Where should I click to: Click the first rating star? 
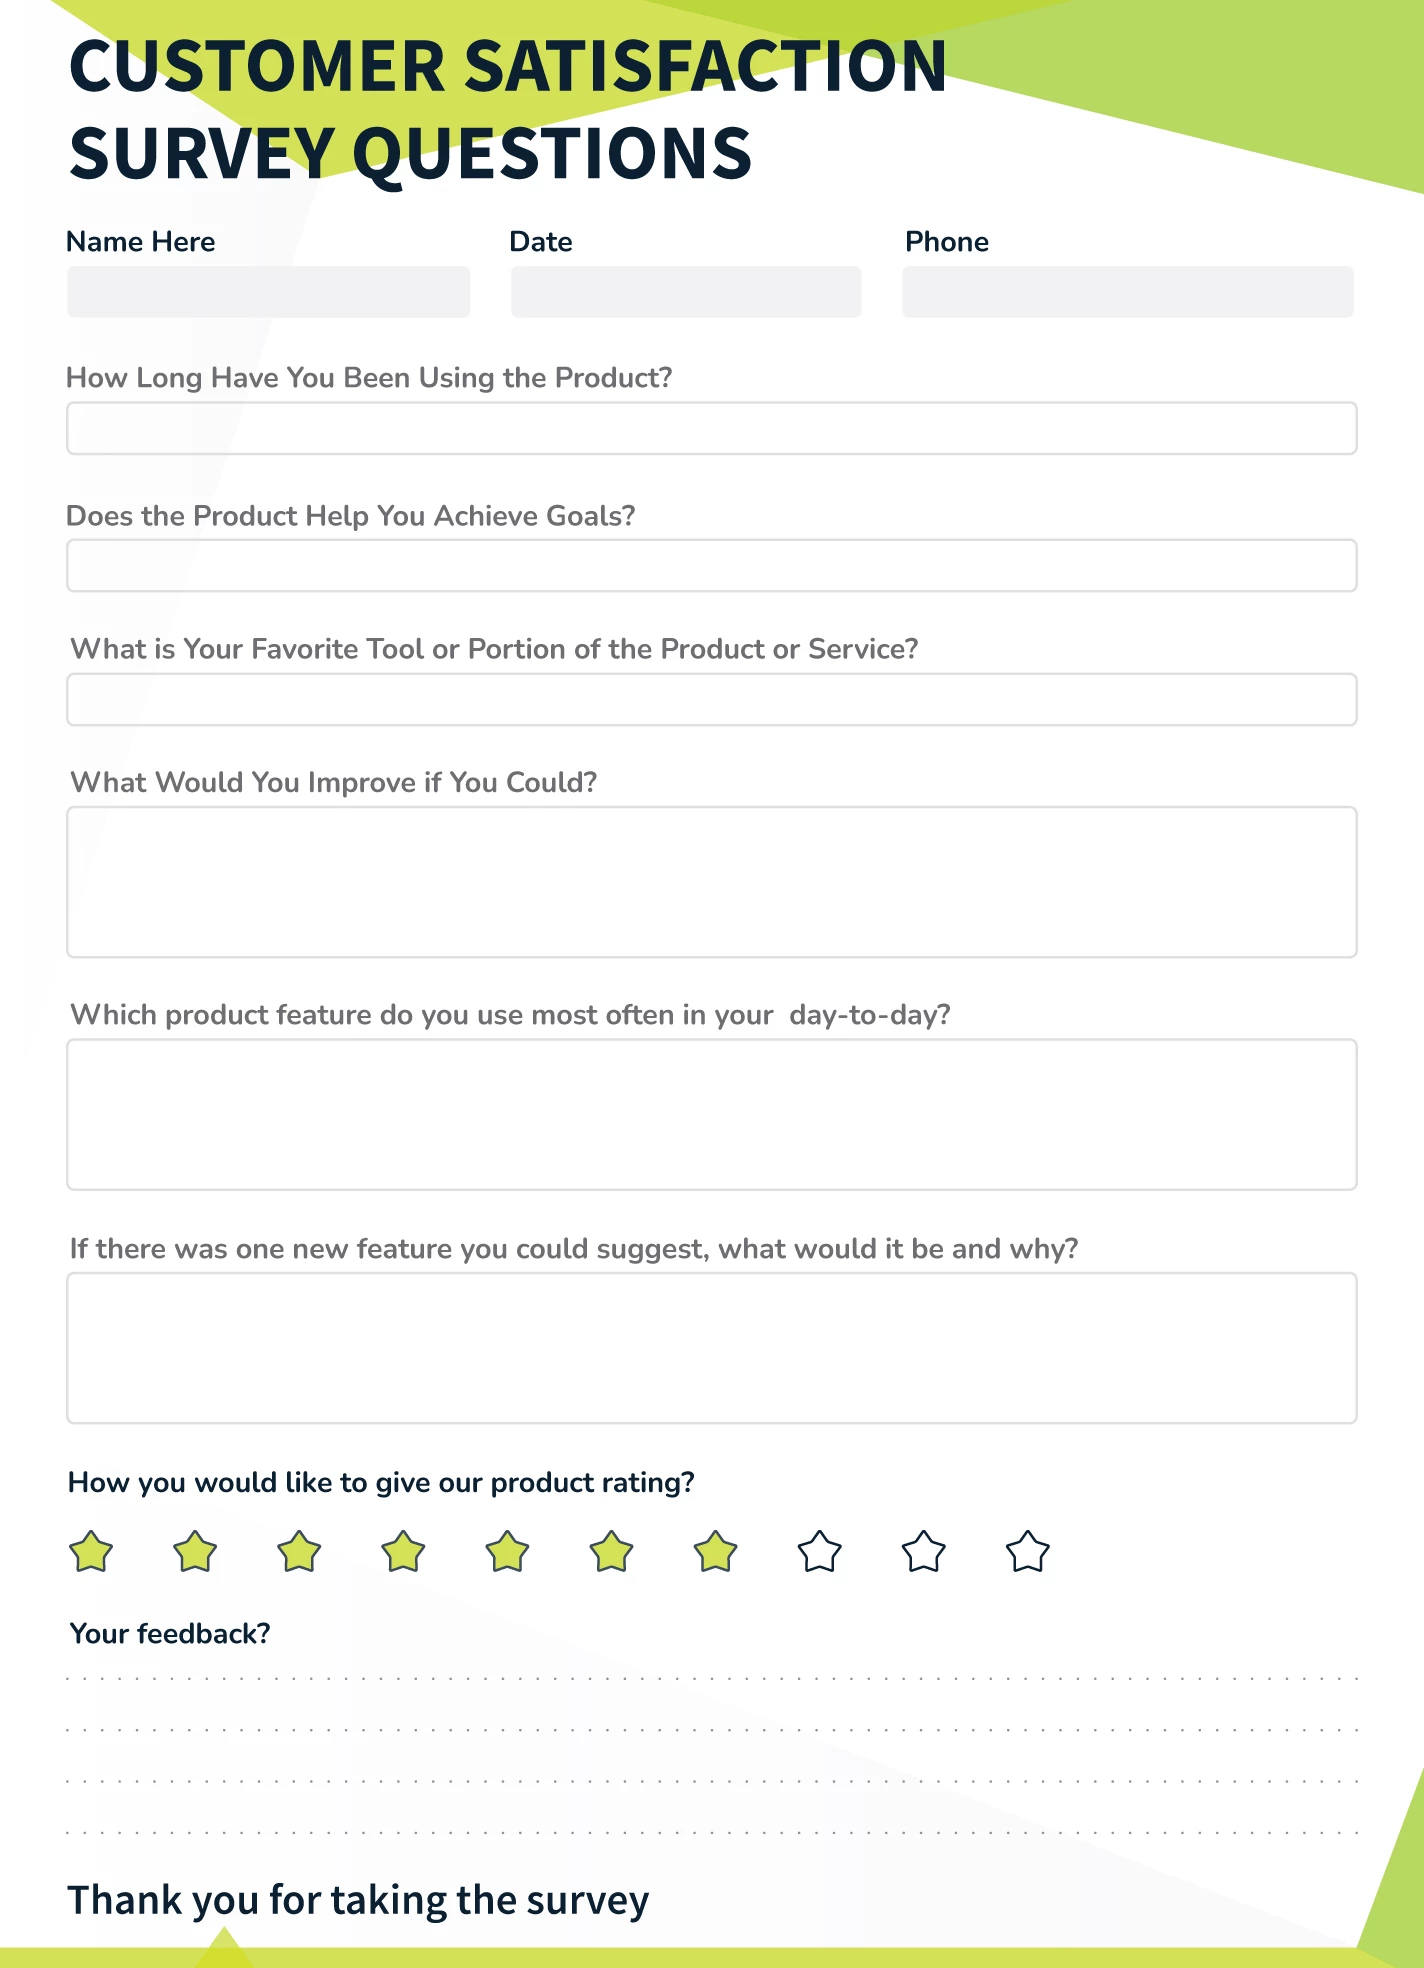91,1553
